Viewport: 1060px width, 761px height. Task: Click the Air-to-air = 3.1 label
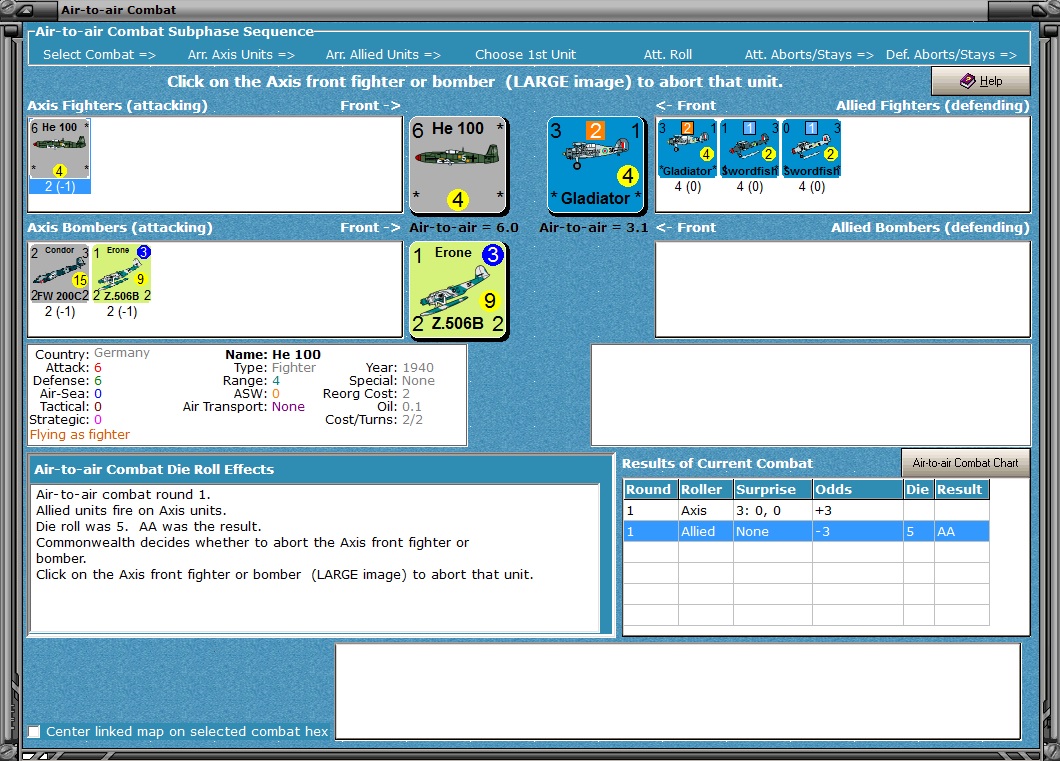(x=594, y=228)
